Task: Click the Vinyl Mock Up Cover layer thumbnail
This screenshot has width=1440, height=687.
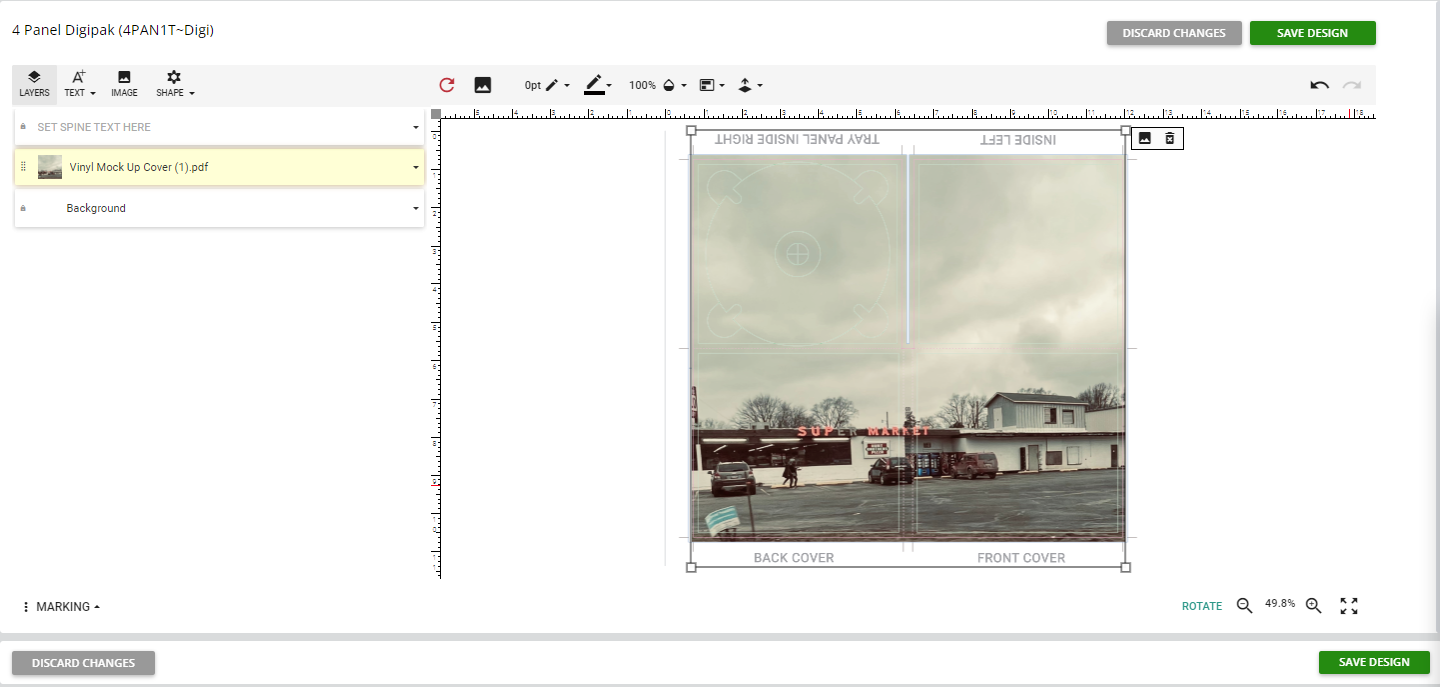Action: coord(50,167)
